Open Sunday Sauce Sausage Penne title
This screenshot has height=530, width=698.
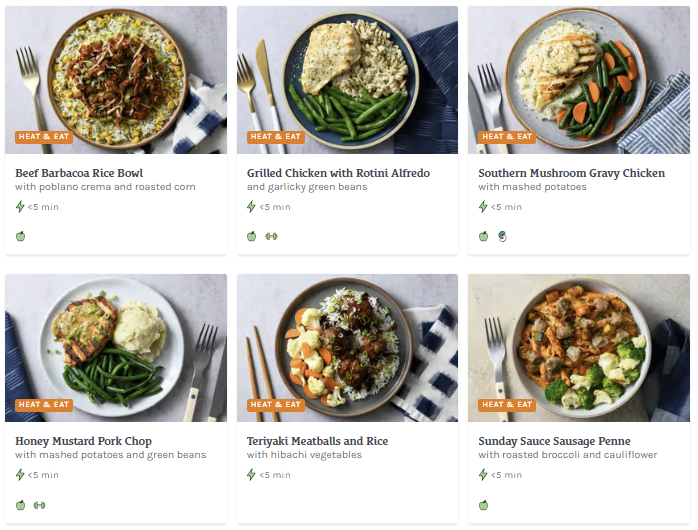coord(554,441)
